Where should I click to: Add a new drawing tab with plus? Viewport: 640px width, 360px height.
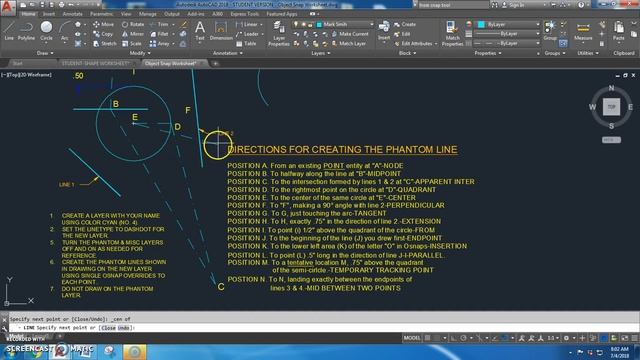coord(215,63)
